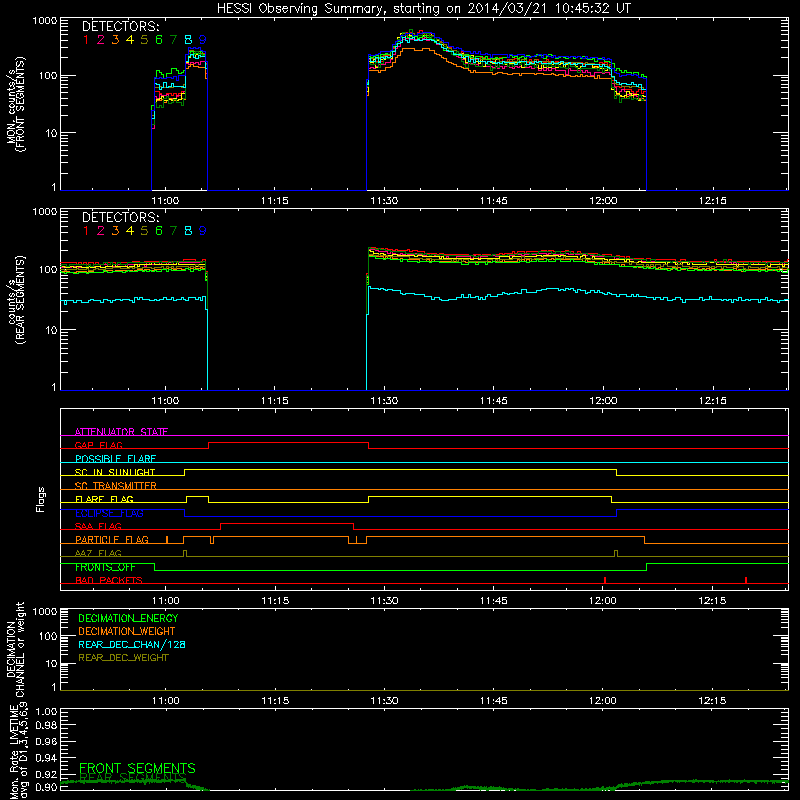Screen dimensions: 800x800
Task: Click the 11:45 time label under rear segments plot
Action: click(494, 401)
